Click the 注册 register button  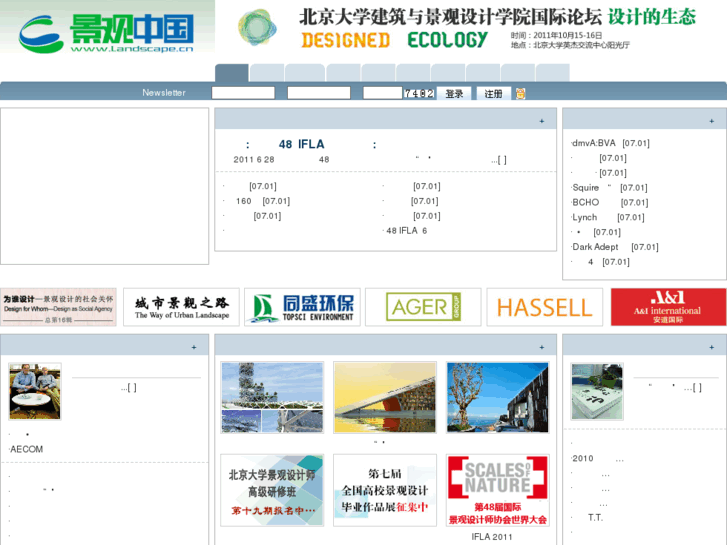pyautogui.click(x=493, y=94)
